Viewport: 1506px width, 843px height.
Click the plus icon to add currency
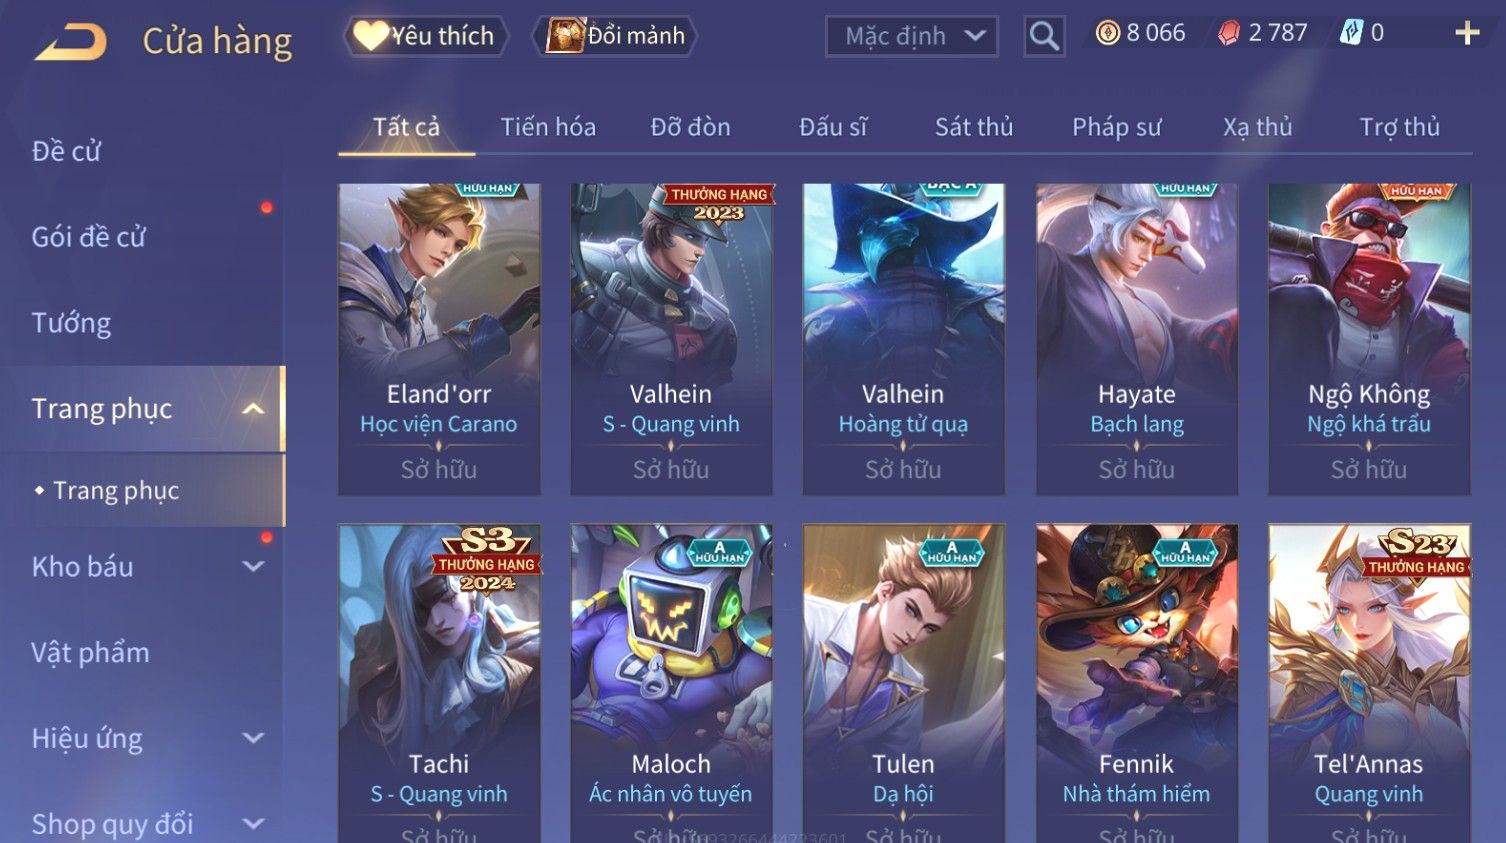pyautogui.click(x=1467, y=33)
